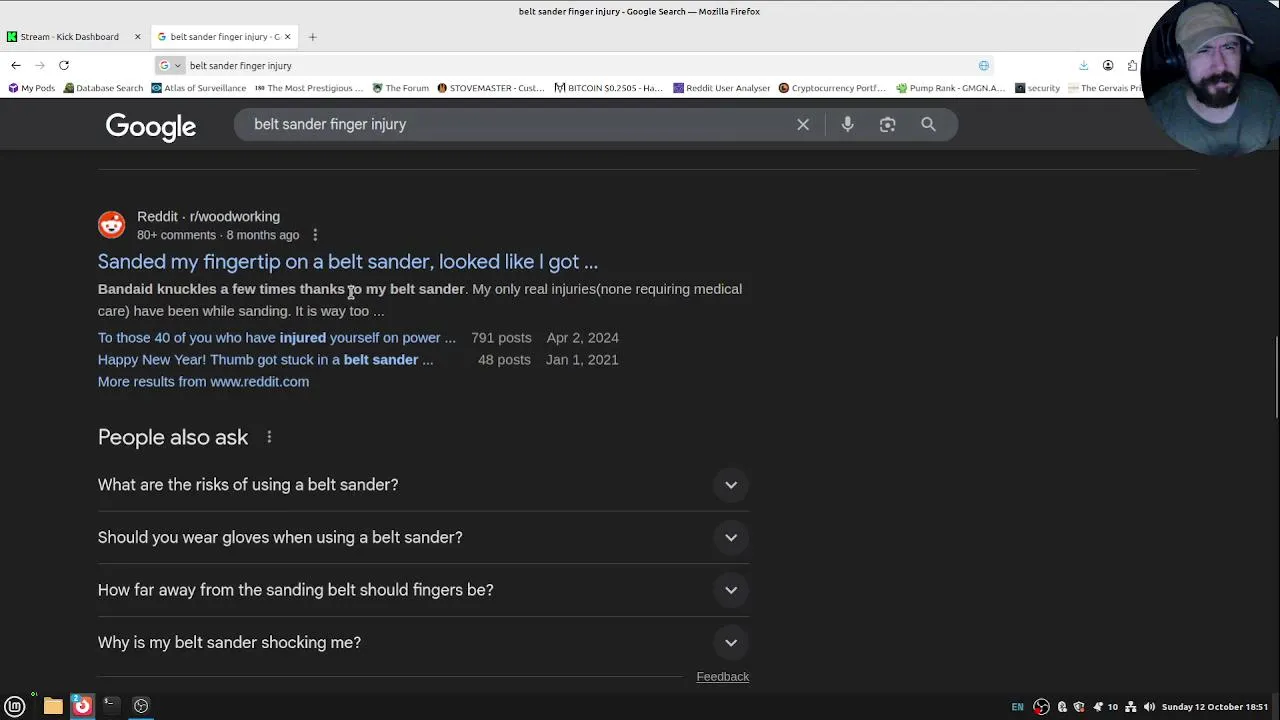The width and height of the screenshot is (1280, 720).
Task: Open 'To those 40 of you who have injured' link
Action: coord(277,338)
